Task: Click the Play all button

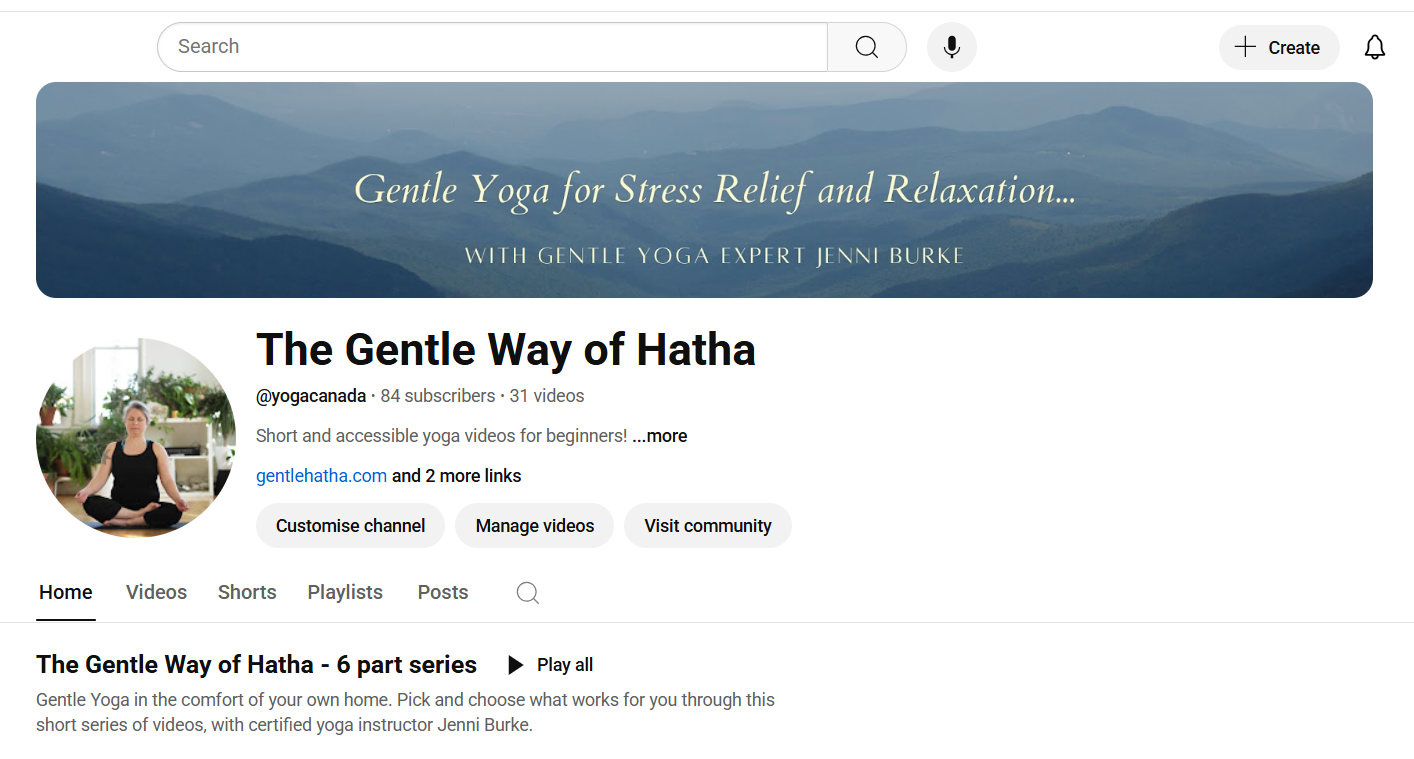Action: 550,665
